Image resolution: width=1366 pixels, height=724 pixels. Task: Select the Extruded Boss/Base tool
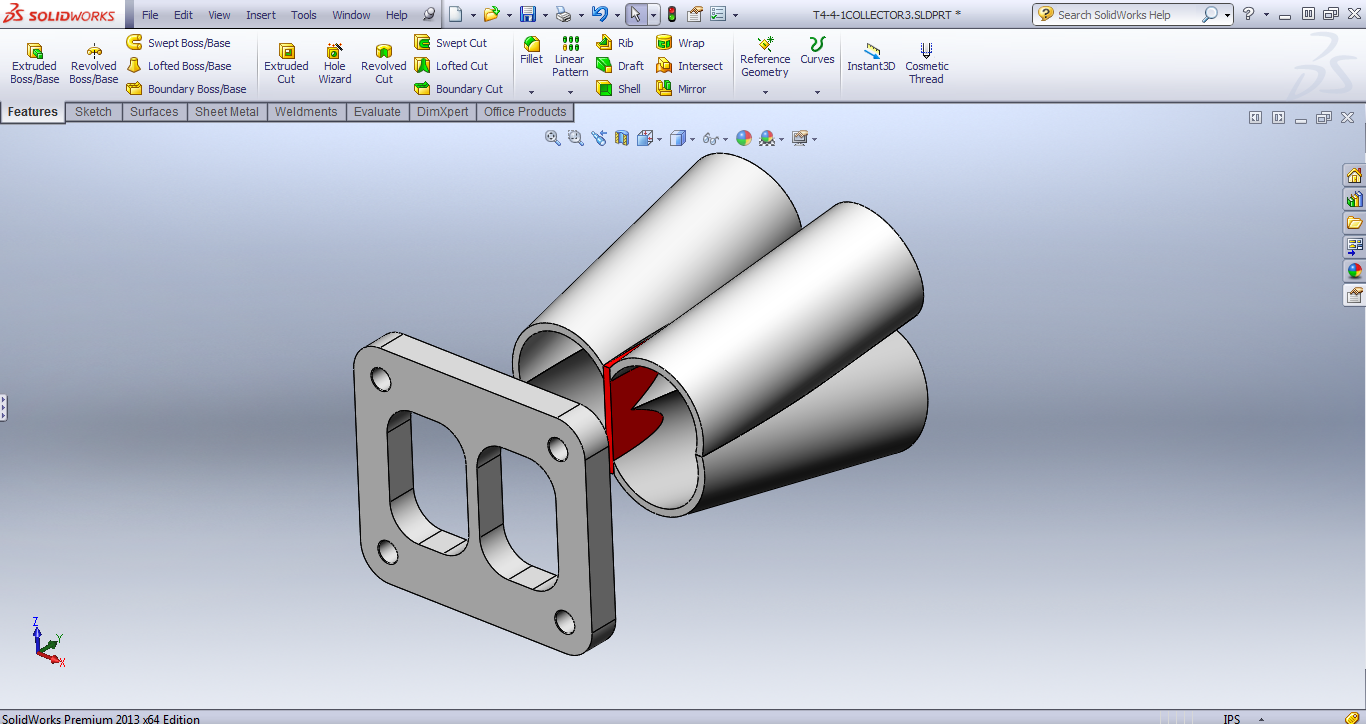click(34, 64)
